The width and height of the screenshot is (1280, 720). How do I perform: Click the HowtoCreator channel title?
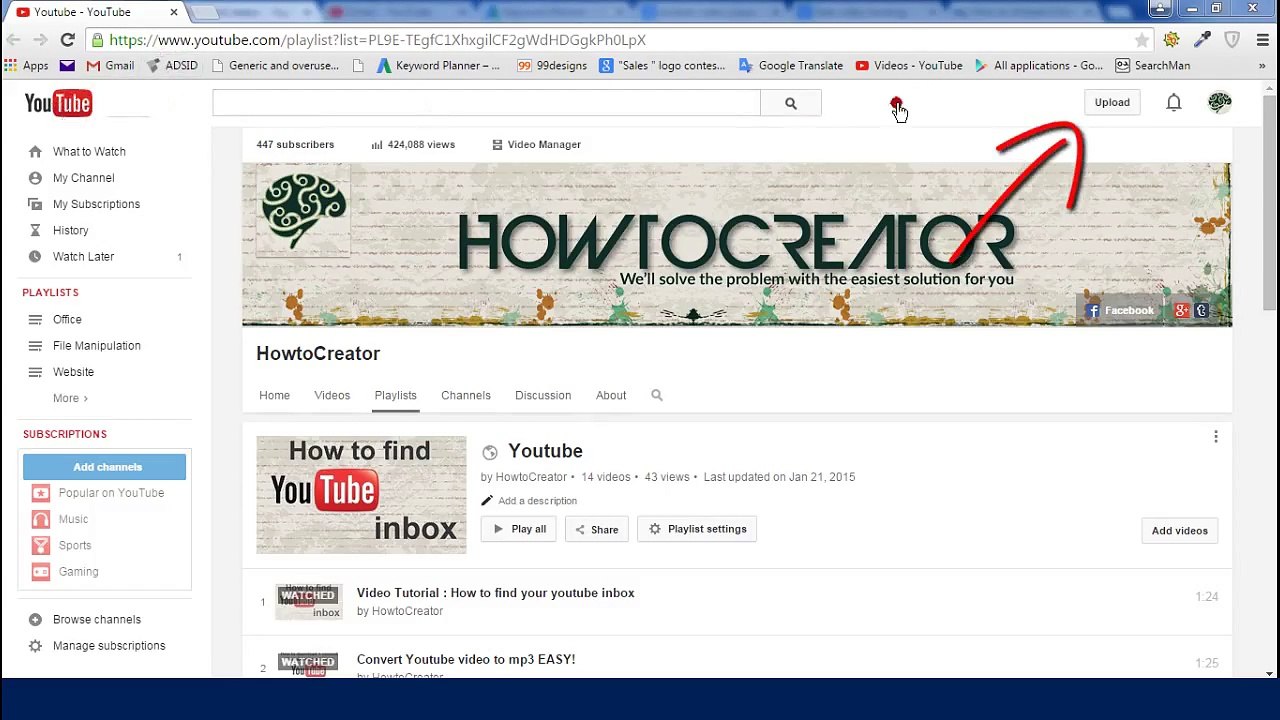318,353
